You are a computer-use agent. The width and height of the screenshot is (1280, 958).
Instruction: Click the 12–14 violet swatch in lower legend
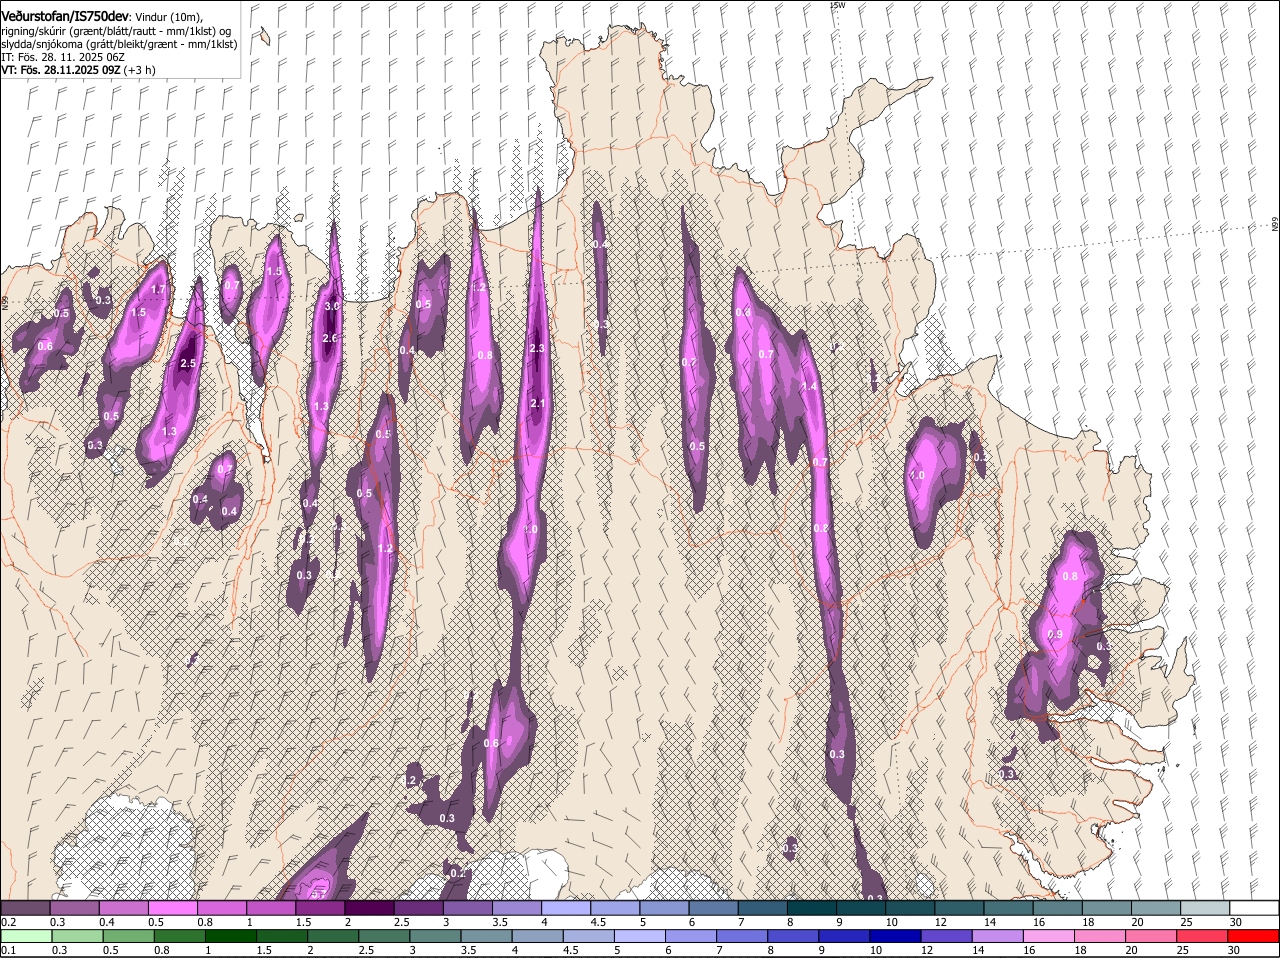(947, 936)
